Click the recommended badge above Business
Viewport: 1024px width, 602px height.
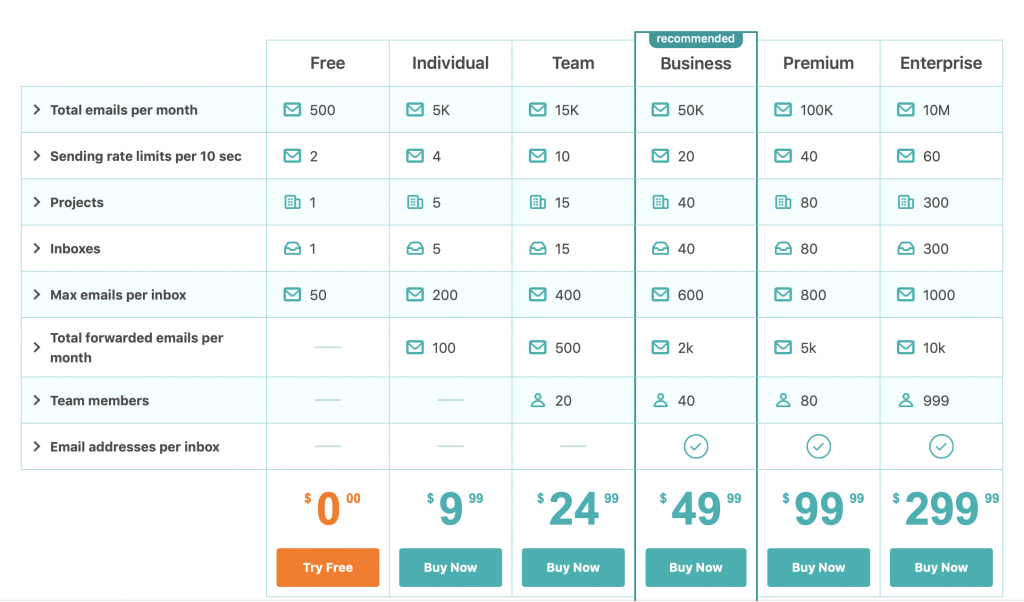coord(696,39)
